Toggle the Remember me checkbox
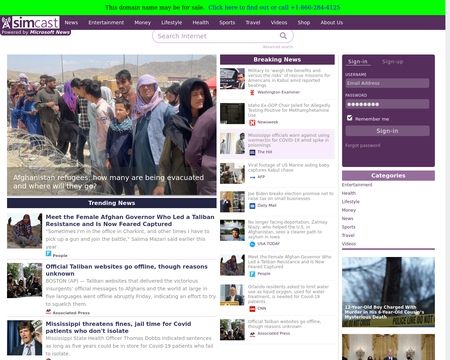The image size is (450, 360). (349, 118)
